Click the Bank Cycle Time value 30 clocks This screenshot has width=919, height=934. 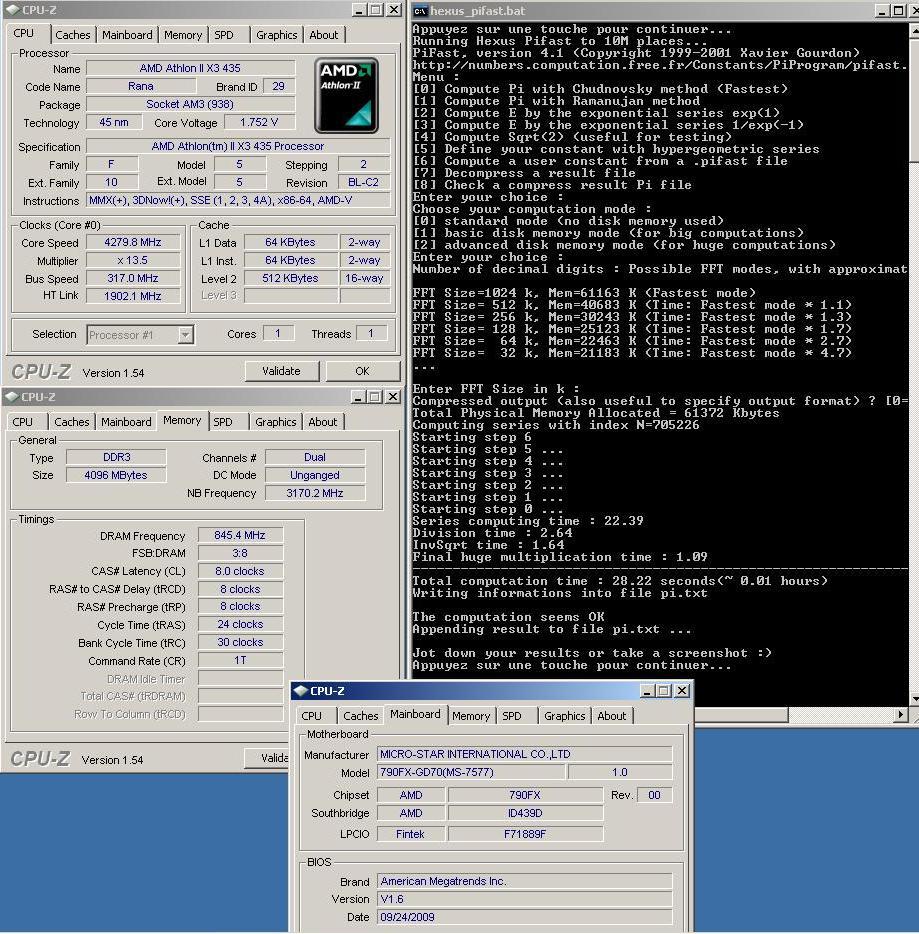coord(240,642)
